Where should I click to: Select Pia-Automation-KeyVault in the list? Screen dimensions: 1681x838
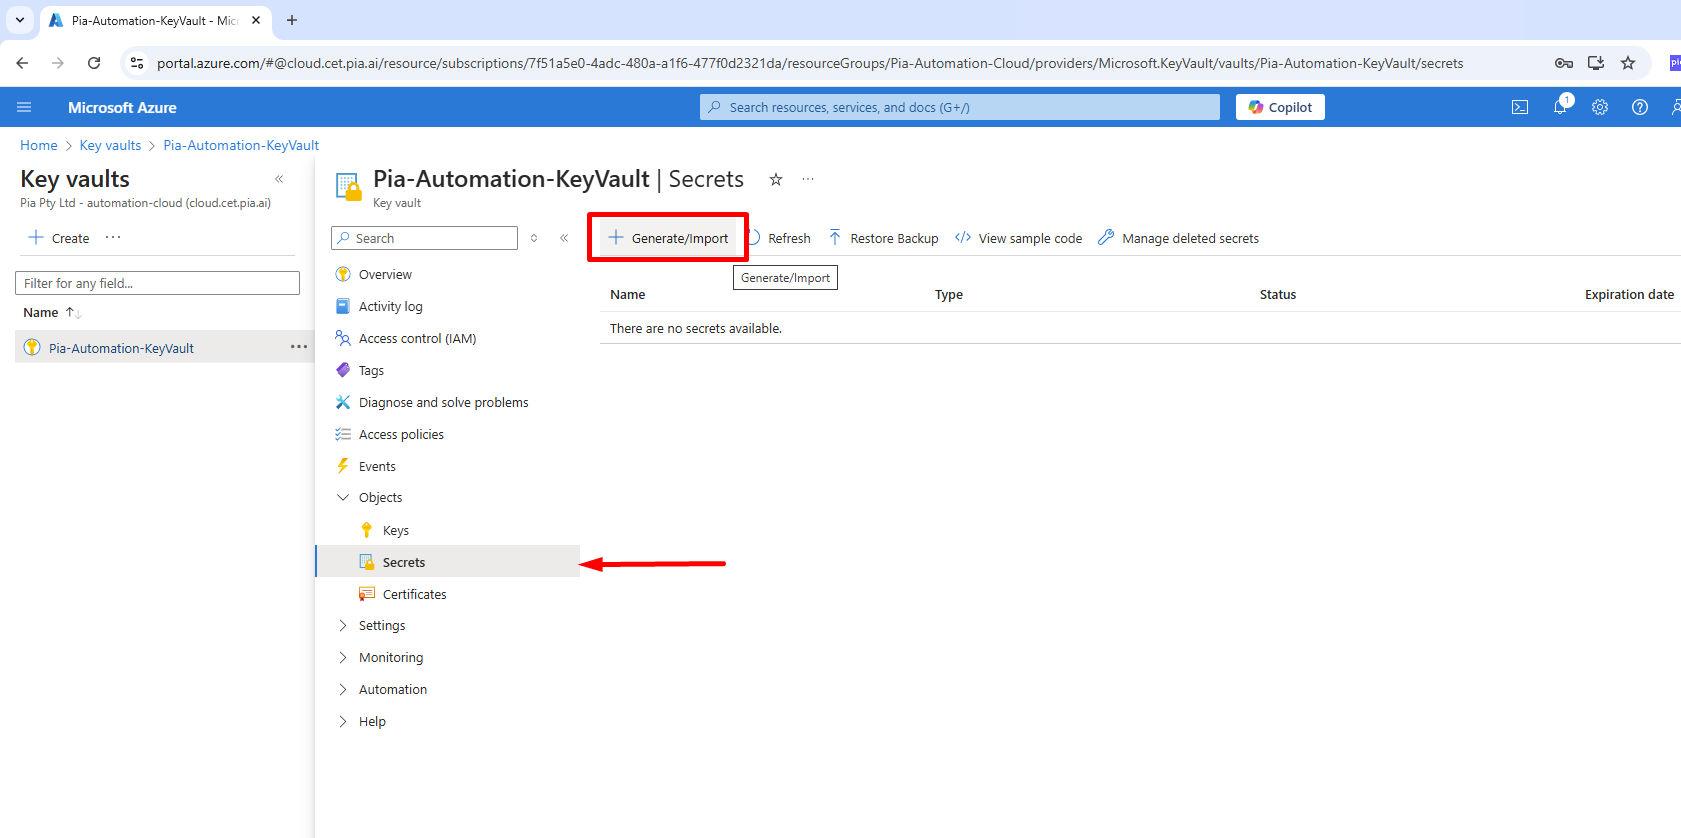click(121, 348)
